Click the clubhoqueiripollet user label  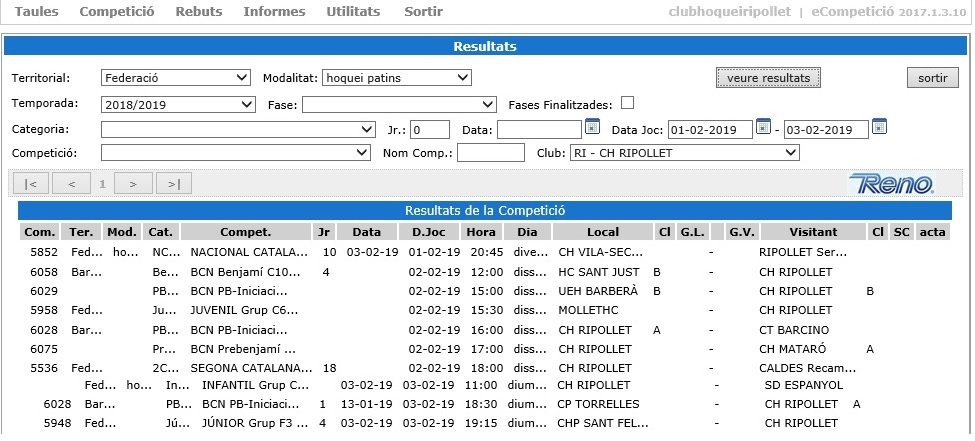[x=729, y=12]
